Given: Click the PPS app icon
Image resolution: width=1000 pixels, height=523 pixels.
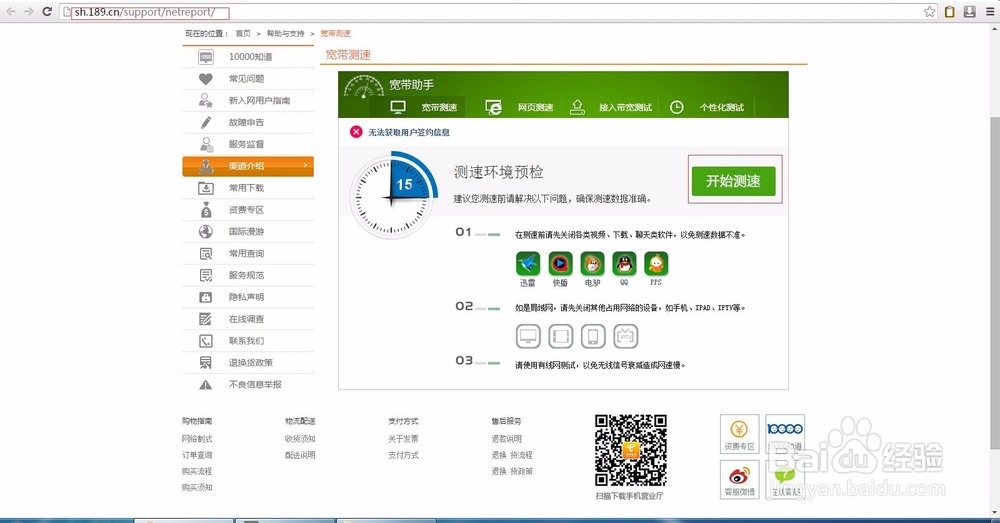Looking at the screenshot, I should pos(656,263).
